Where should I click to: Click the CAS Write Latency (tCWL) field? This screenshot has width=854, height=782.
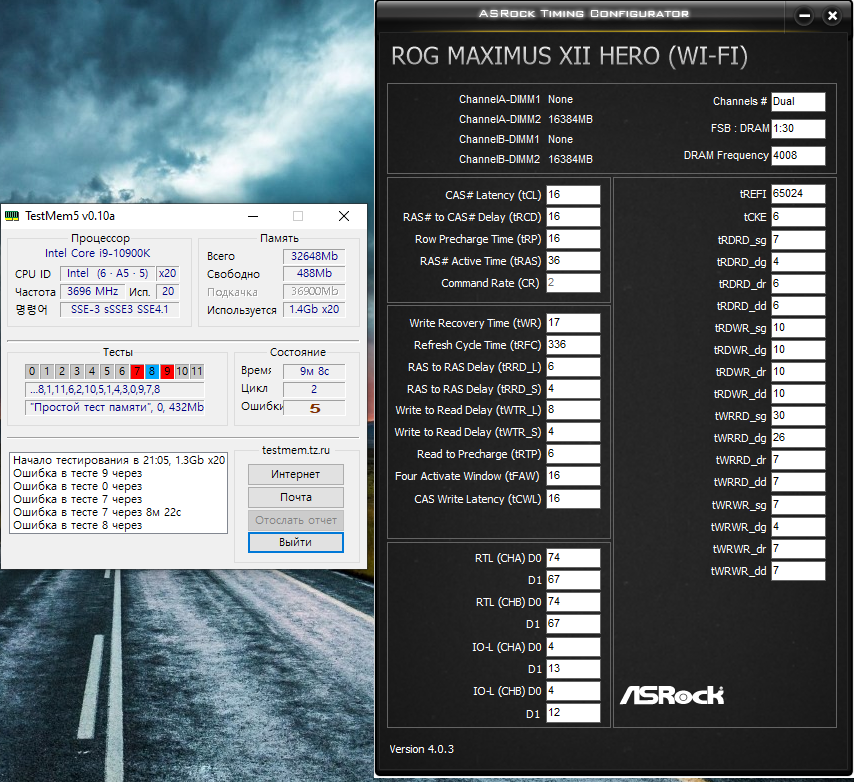pyautogui.click(x=573, y=499)
